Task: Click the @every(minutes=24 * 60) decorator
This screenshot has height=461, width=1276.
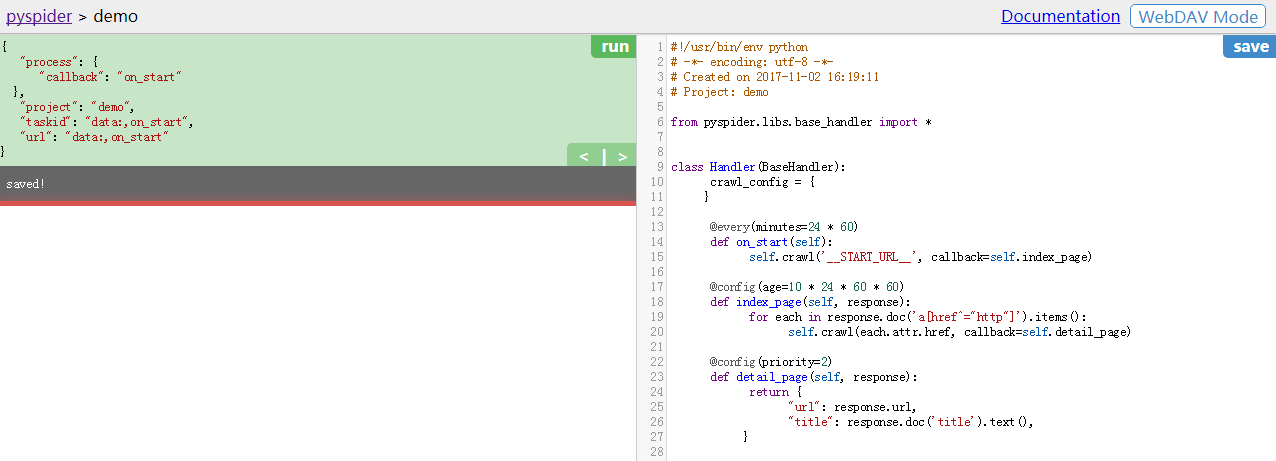Action: click(x=784, y=227)
